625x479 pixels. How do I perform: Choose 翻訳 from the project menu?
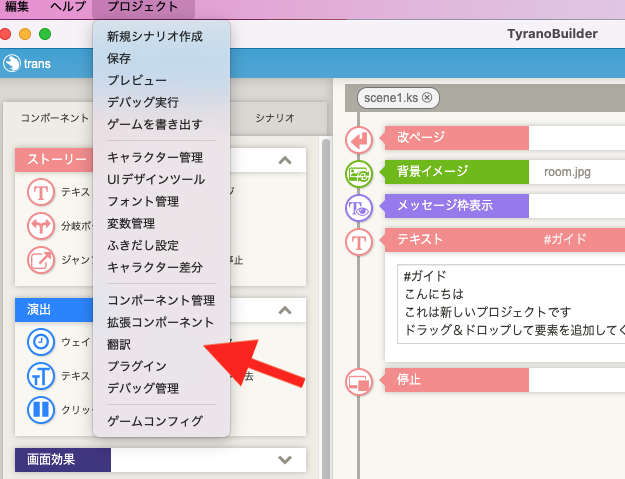coord(119,344)
